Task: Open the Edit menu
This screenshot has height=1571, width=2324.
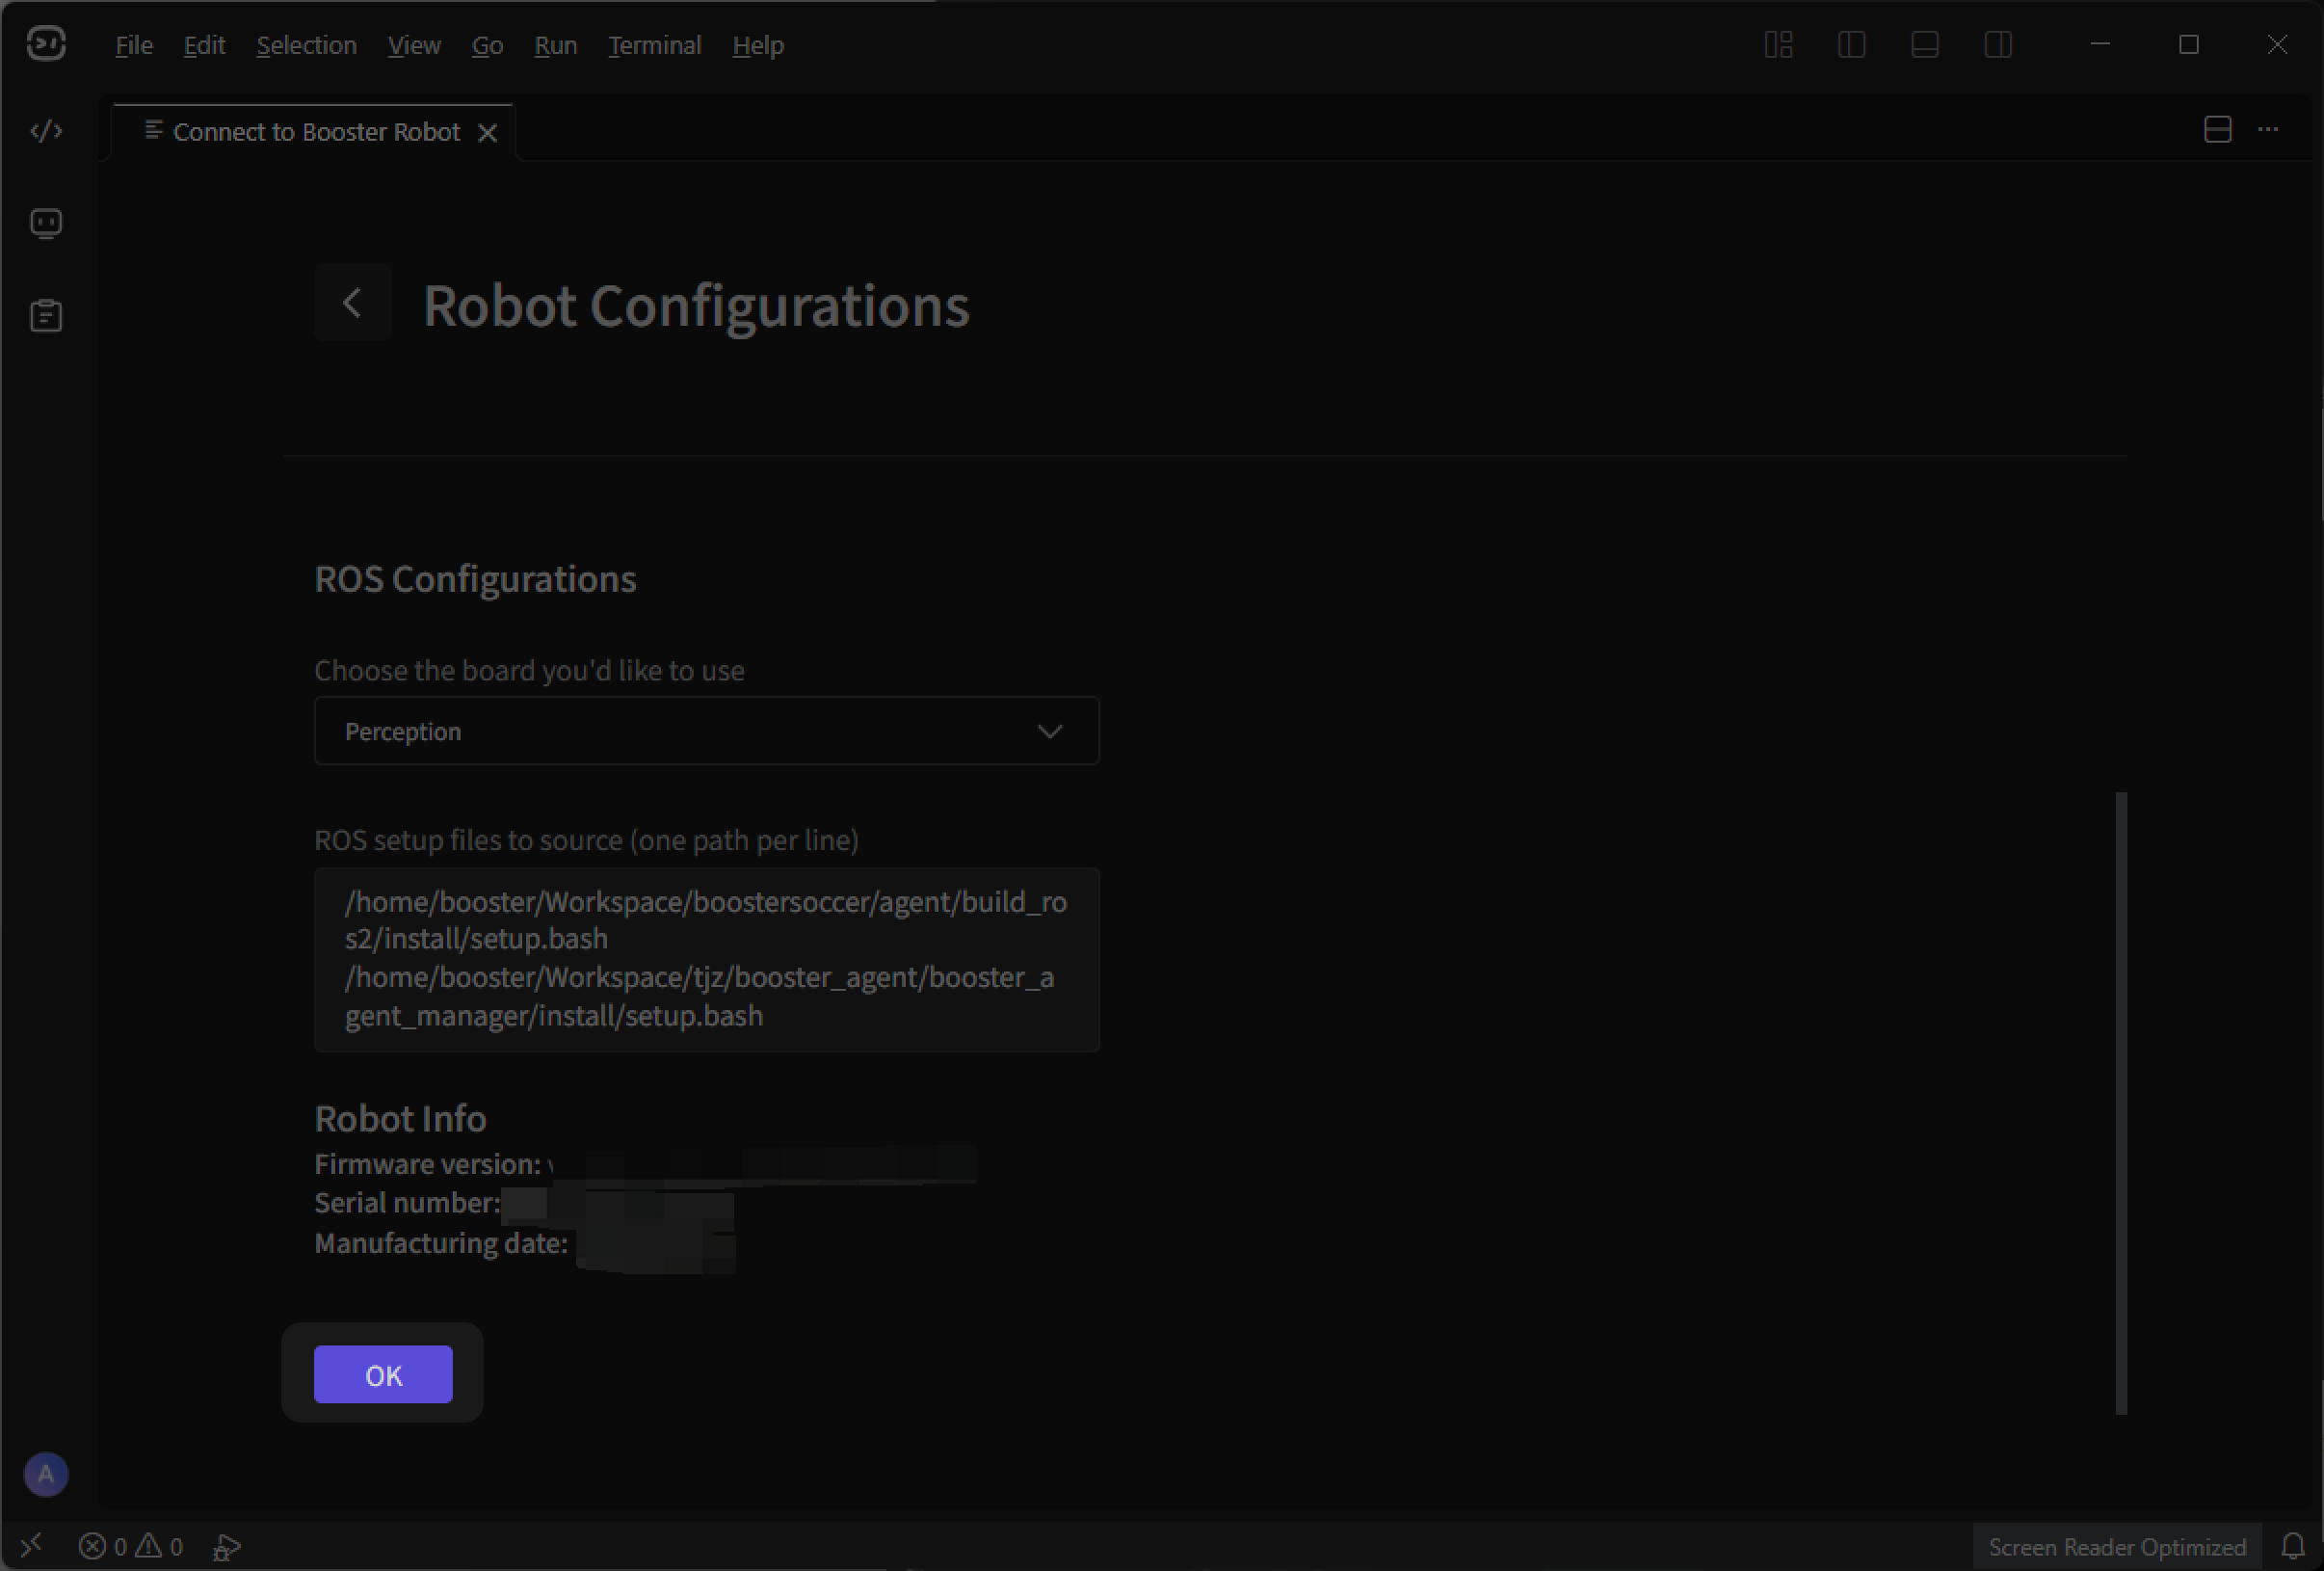Action: point(204,45)
